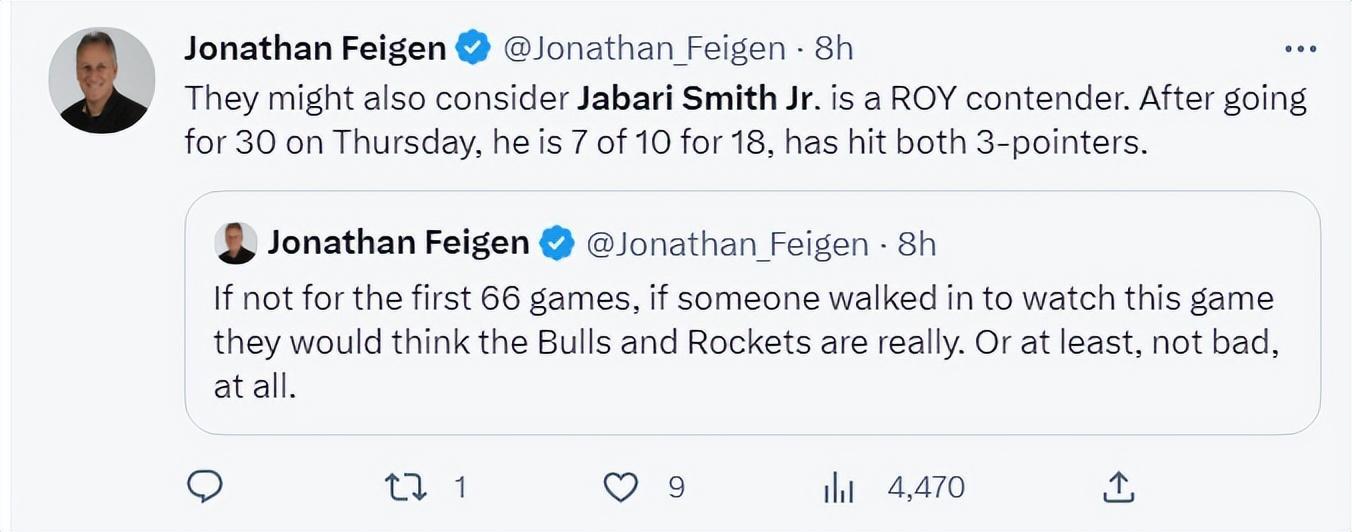Retweet this post using the retweet icon
Image resolution: width=1352 pixels, height=532 pixels.
(x=404, y=487)
